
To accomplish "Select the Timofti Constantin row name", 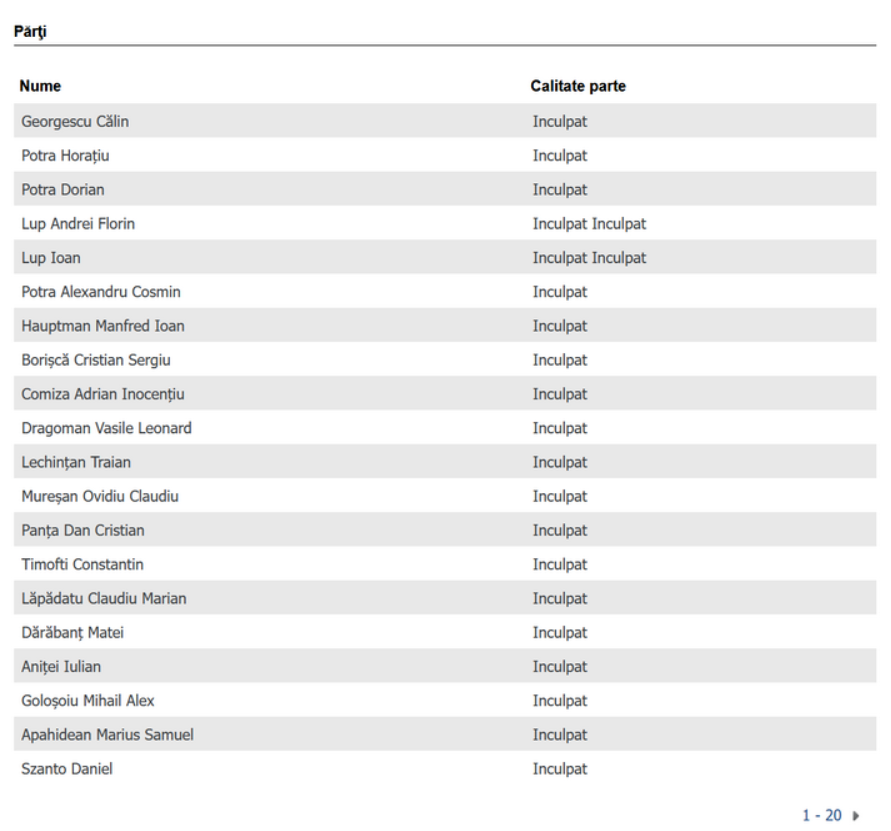I will (x=82, y=564).
